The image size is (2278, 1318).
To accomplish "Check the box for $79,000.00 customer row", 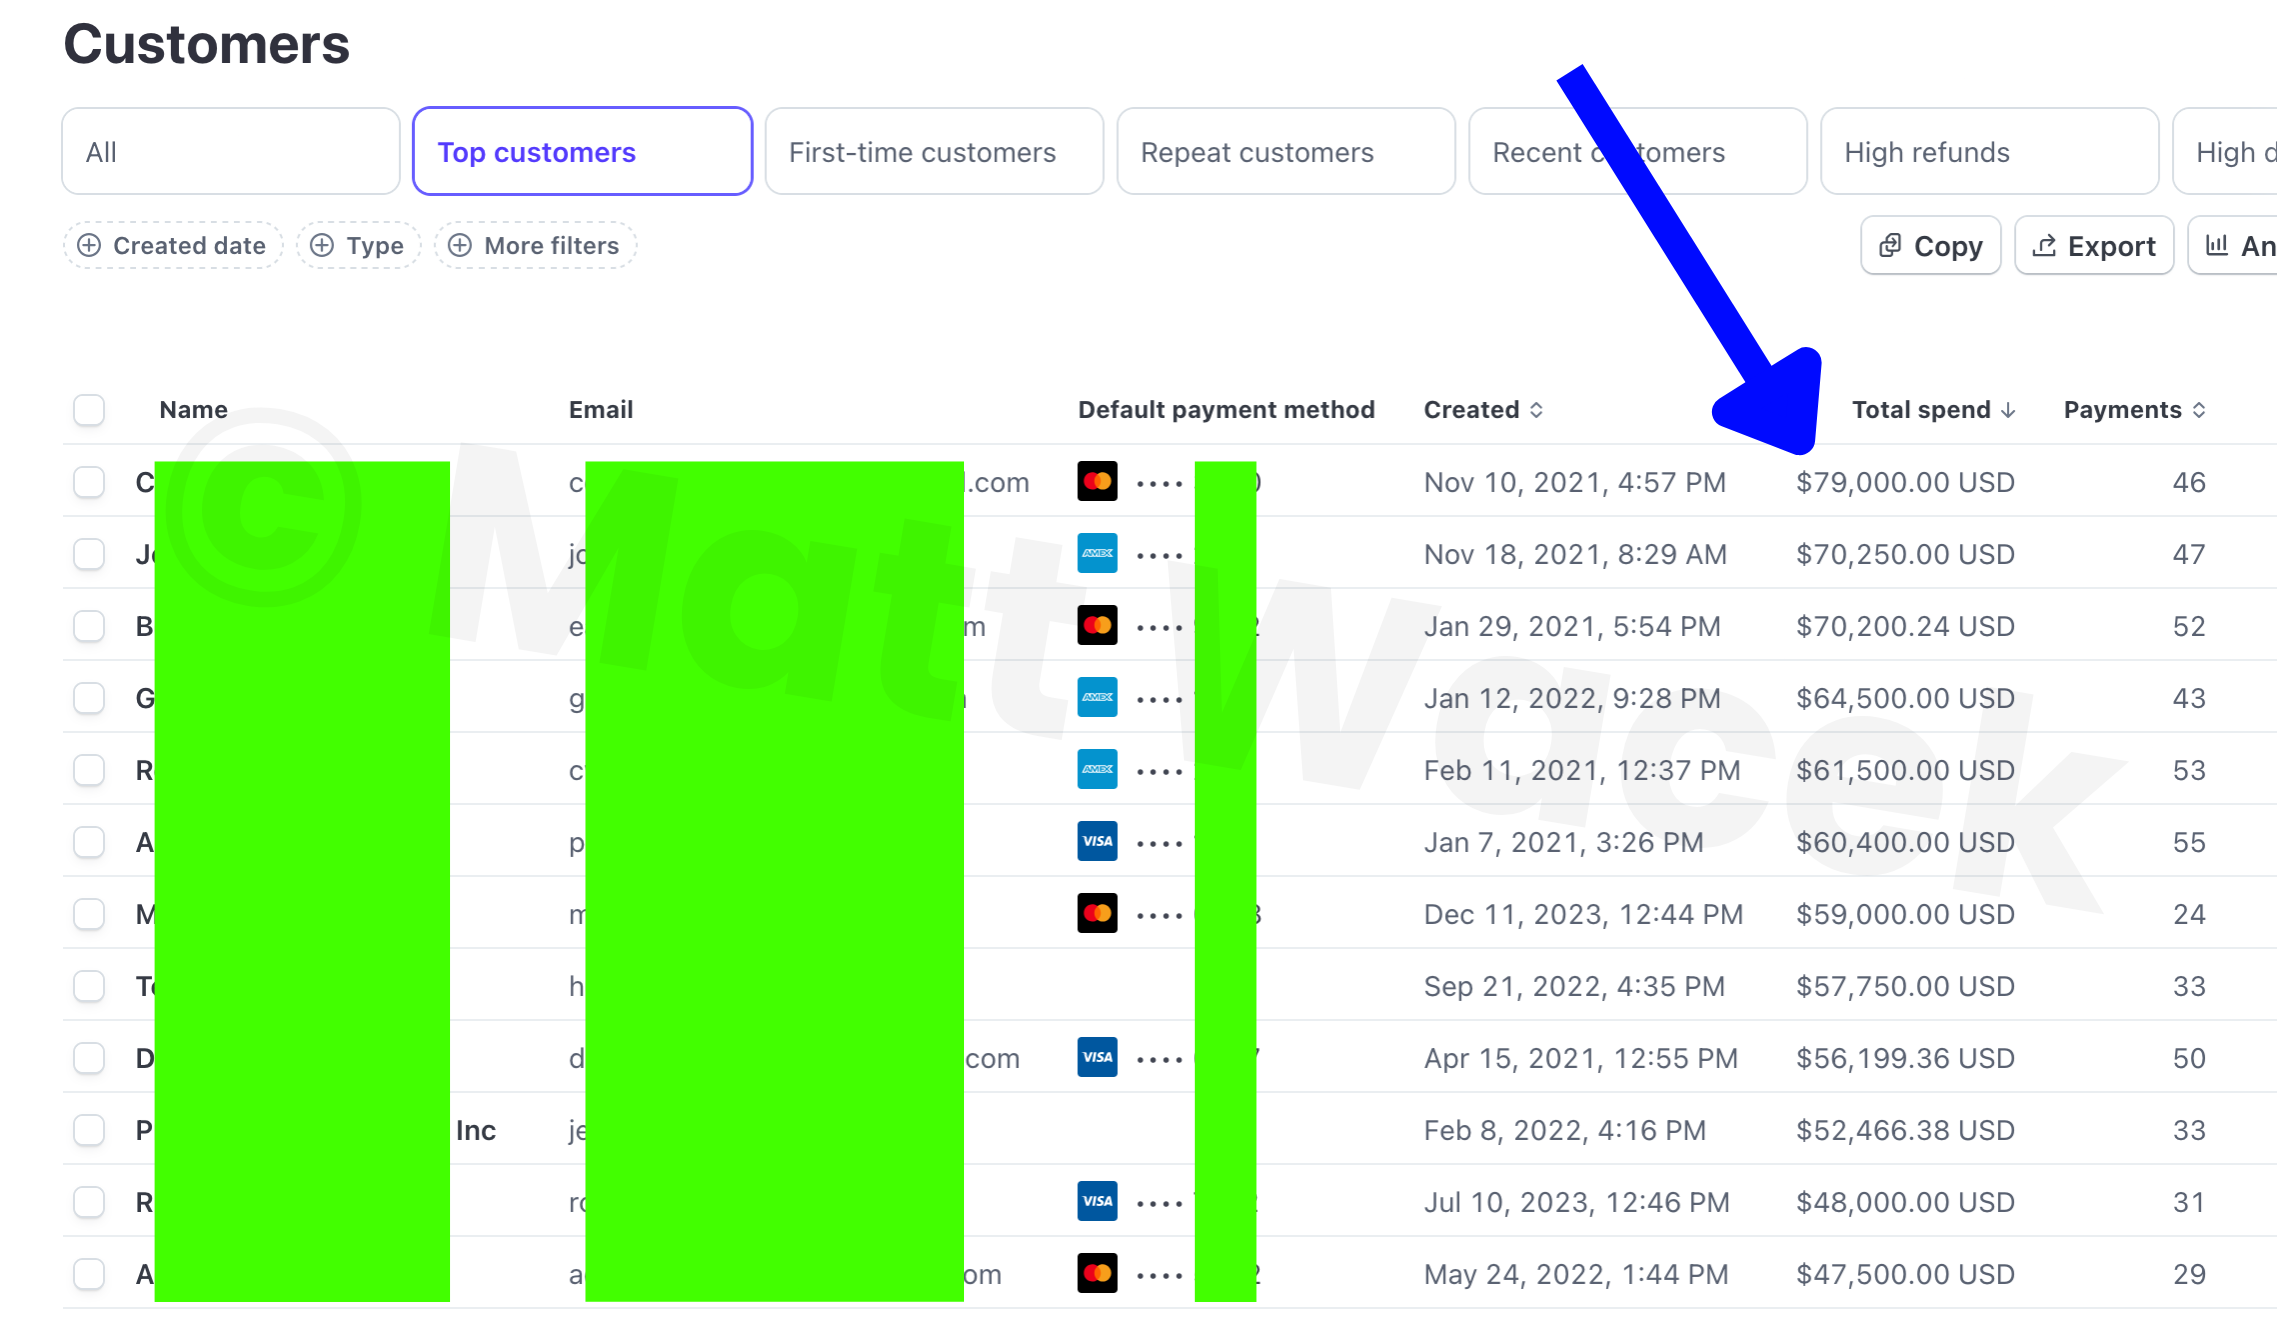I will tap(89, 482).
